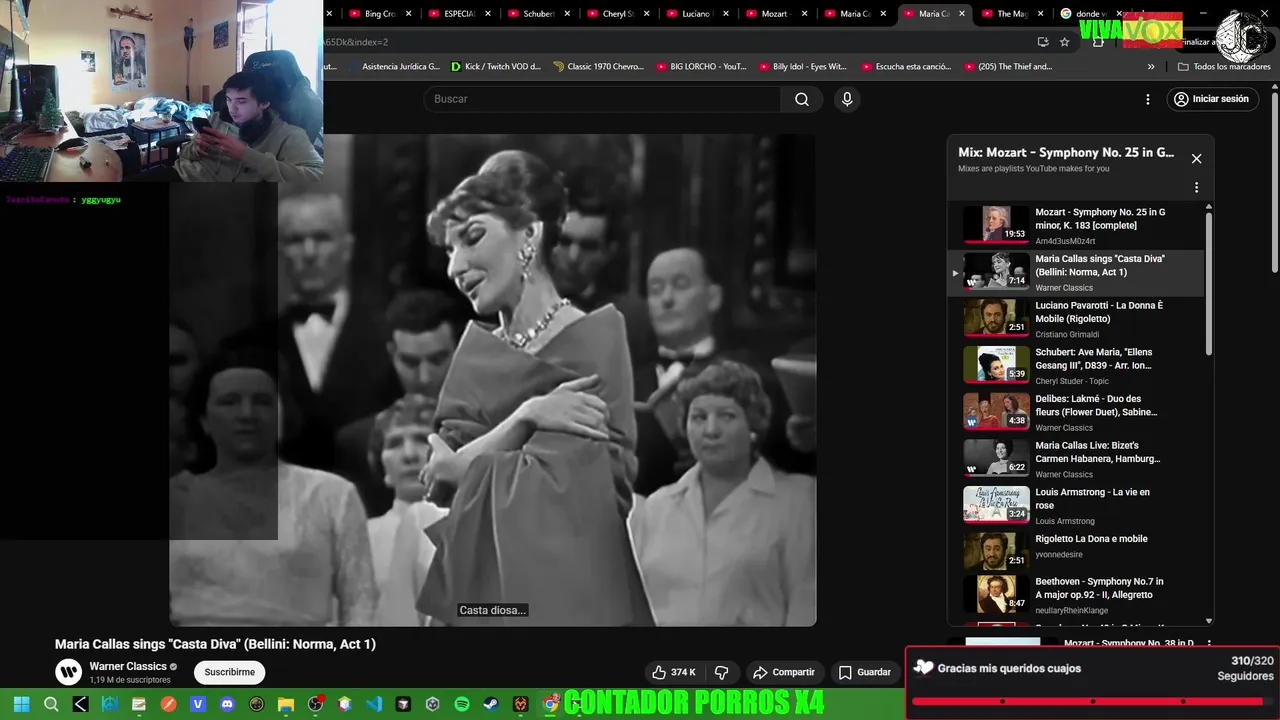The height and width of the screenshot is (720, 1280).
Task: Open Steam from taskbar
Action: point(491,705)
